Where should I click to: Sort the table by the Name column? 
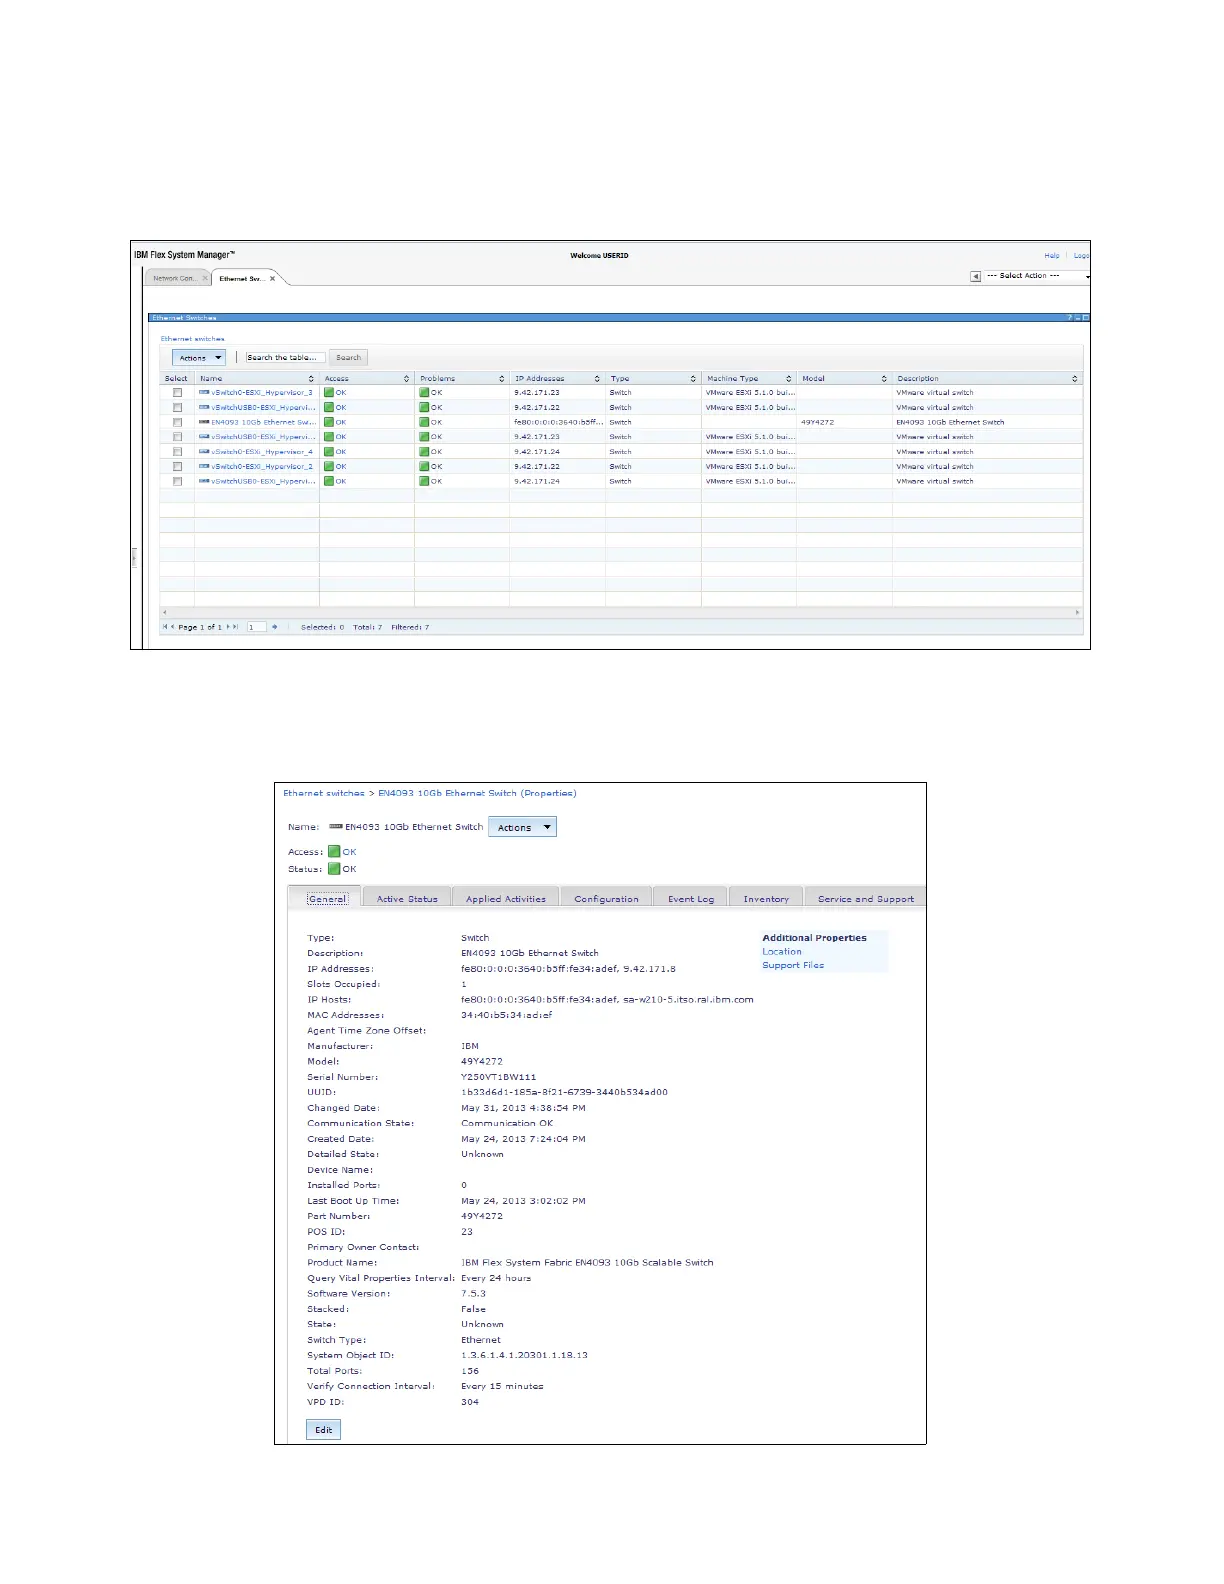pyautogui.click(x=257, y=379)
